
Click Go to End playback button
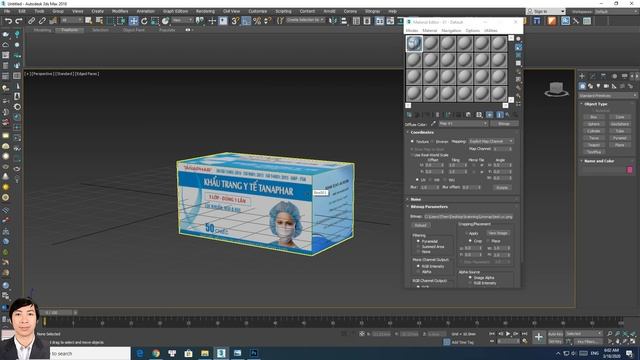524,334
